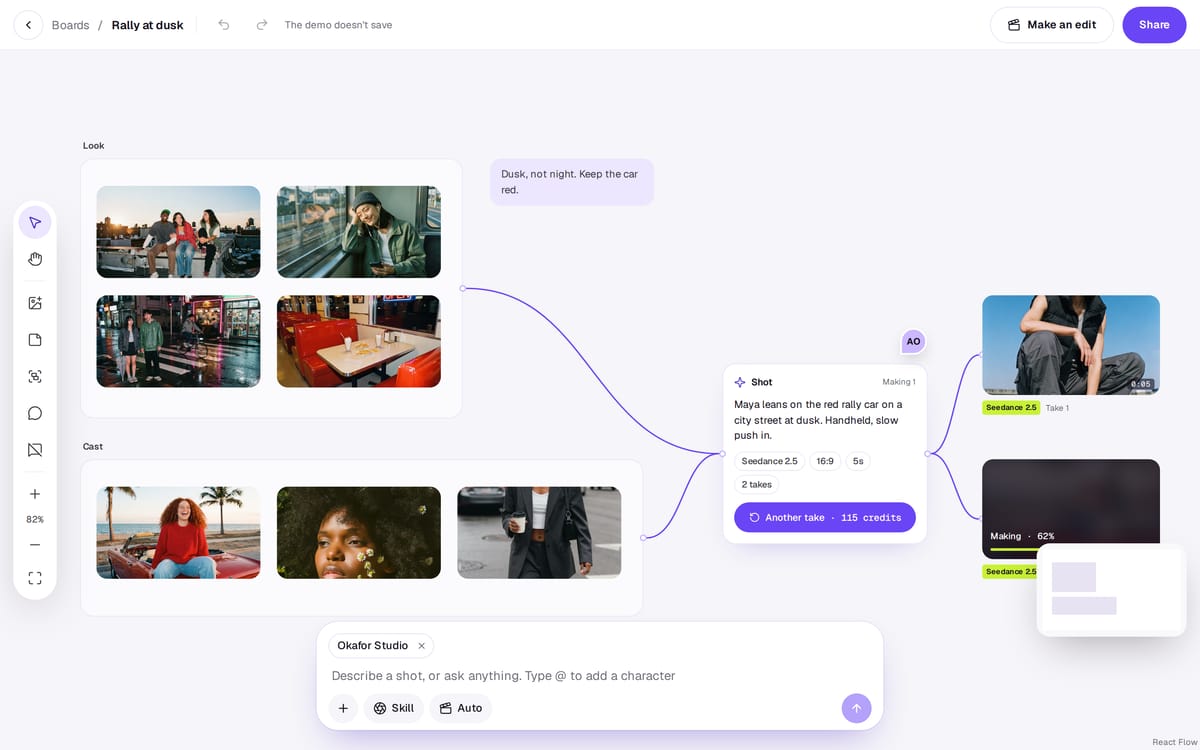Toggle the Auto mode chip
Viewport: 1200px width, 750px height.
click(x=461, y=708)
